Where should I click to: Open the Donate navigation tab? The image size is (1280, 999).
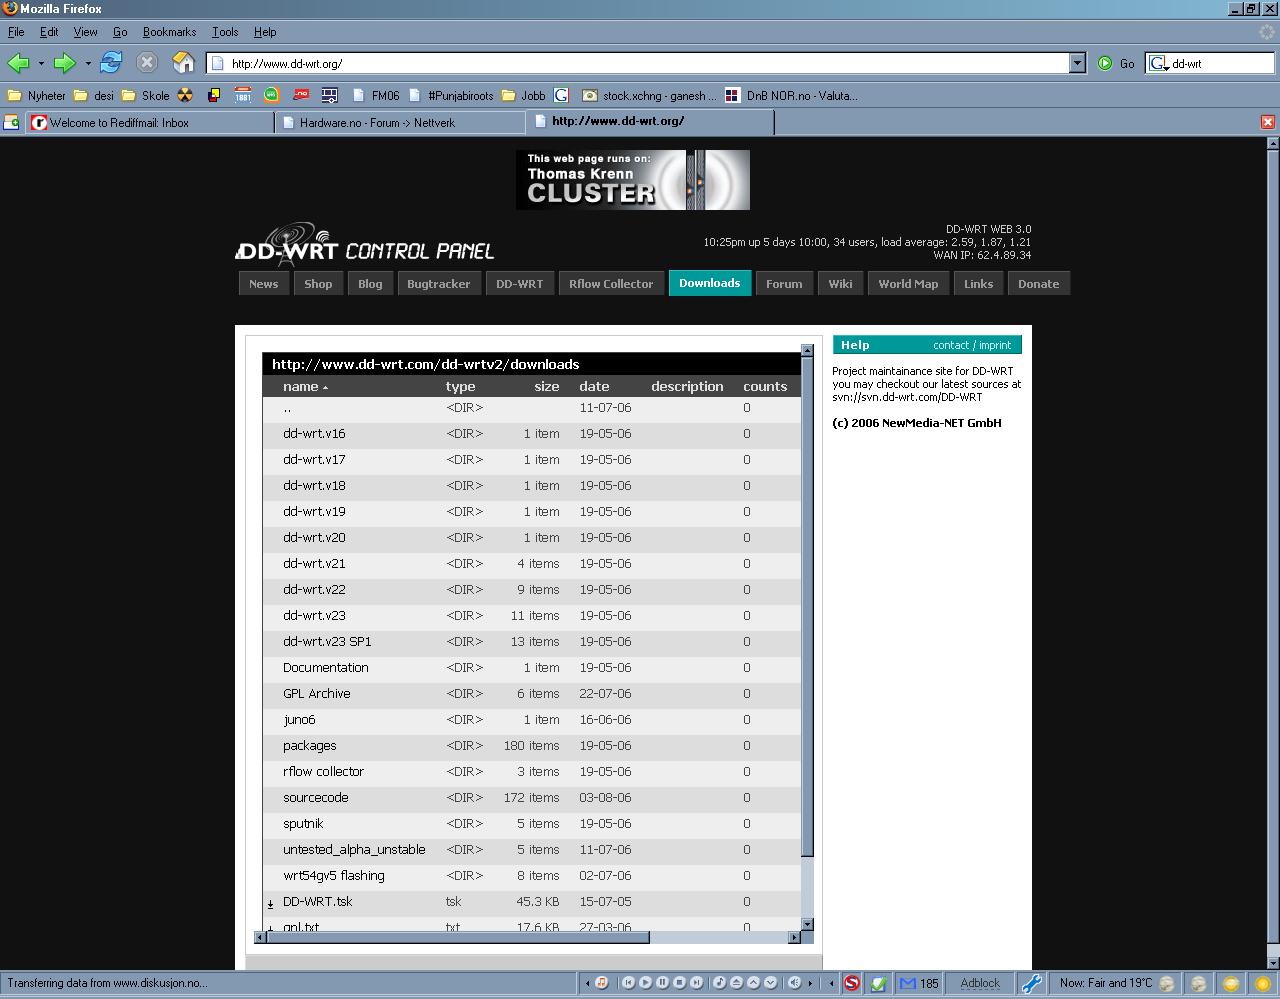1038,284
